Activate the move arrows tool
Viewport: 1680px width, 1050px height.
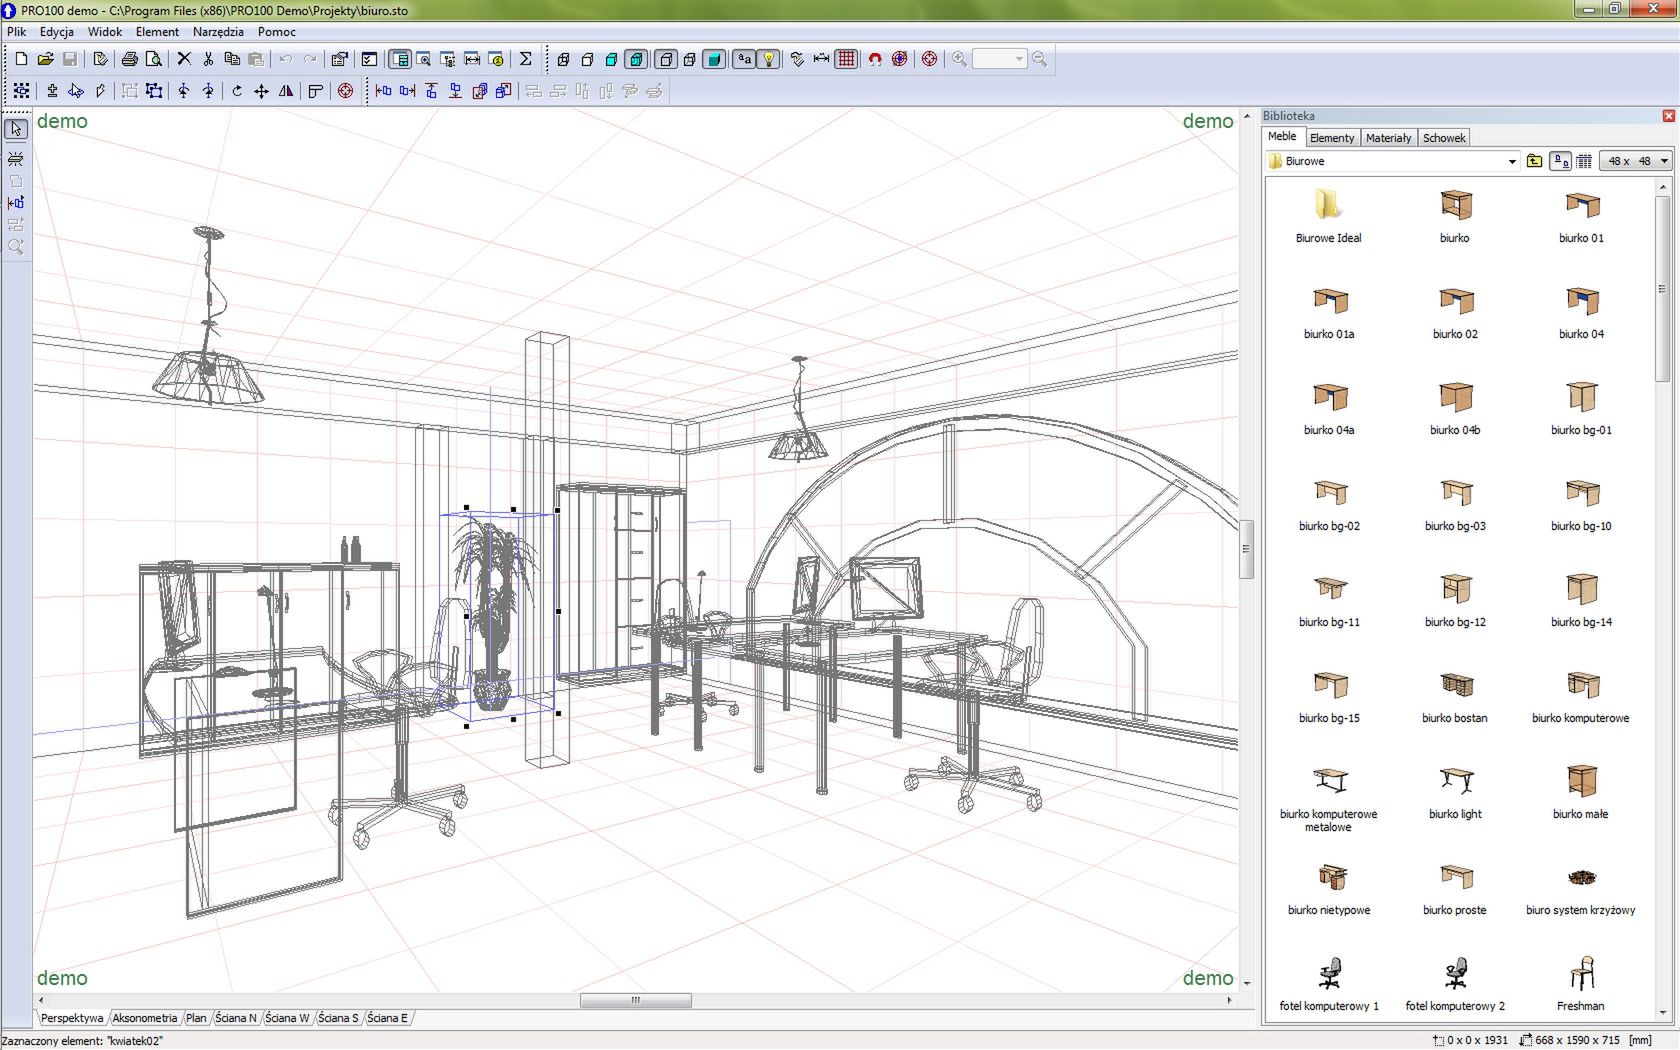261,91
